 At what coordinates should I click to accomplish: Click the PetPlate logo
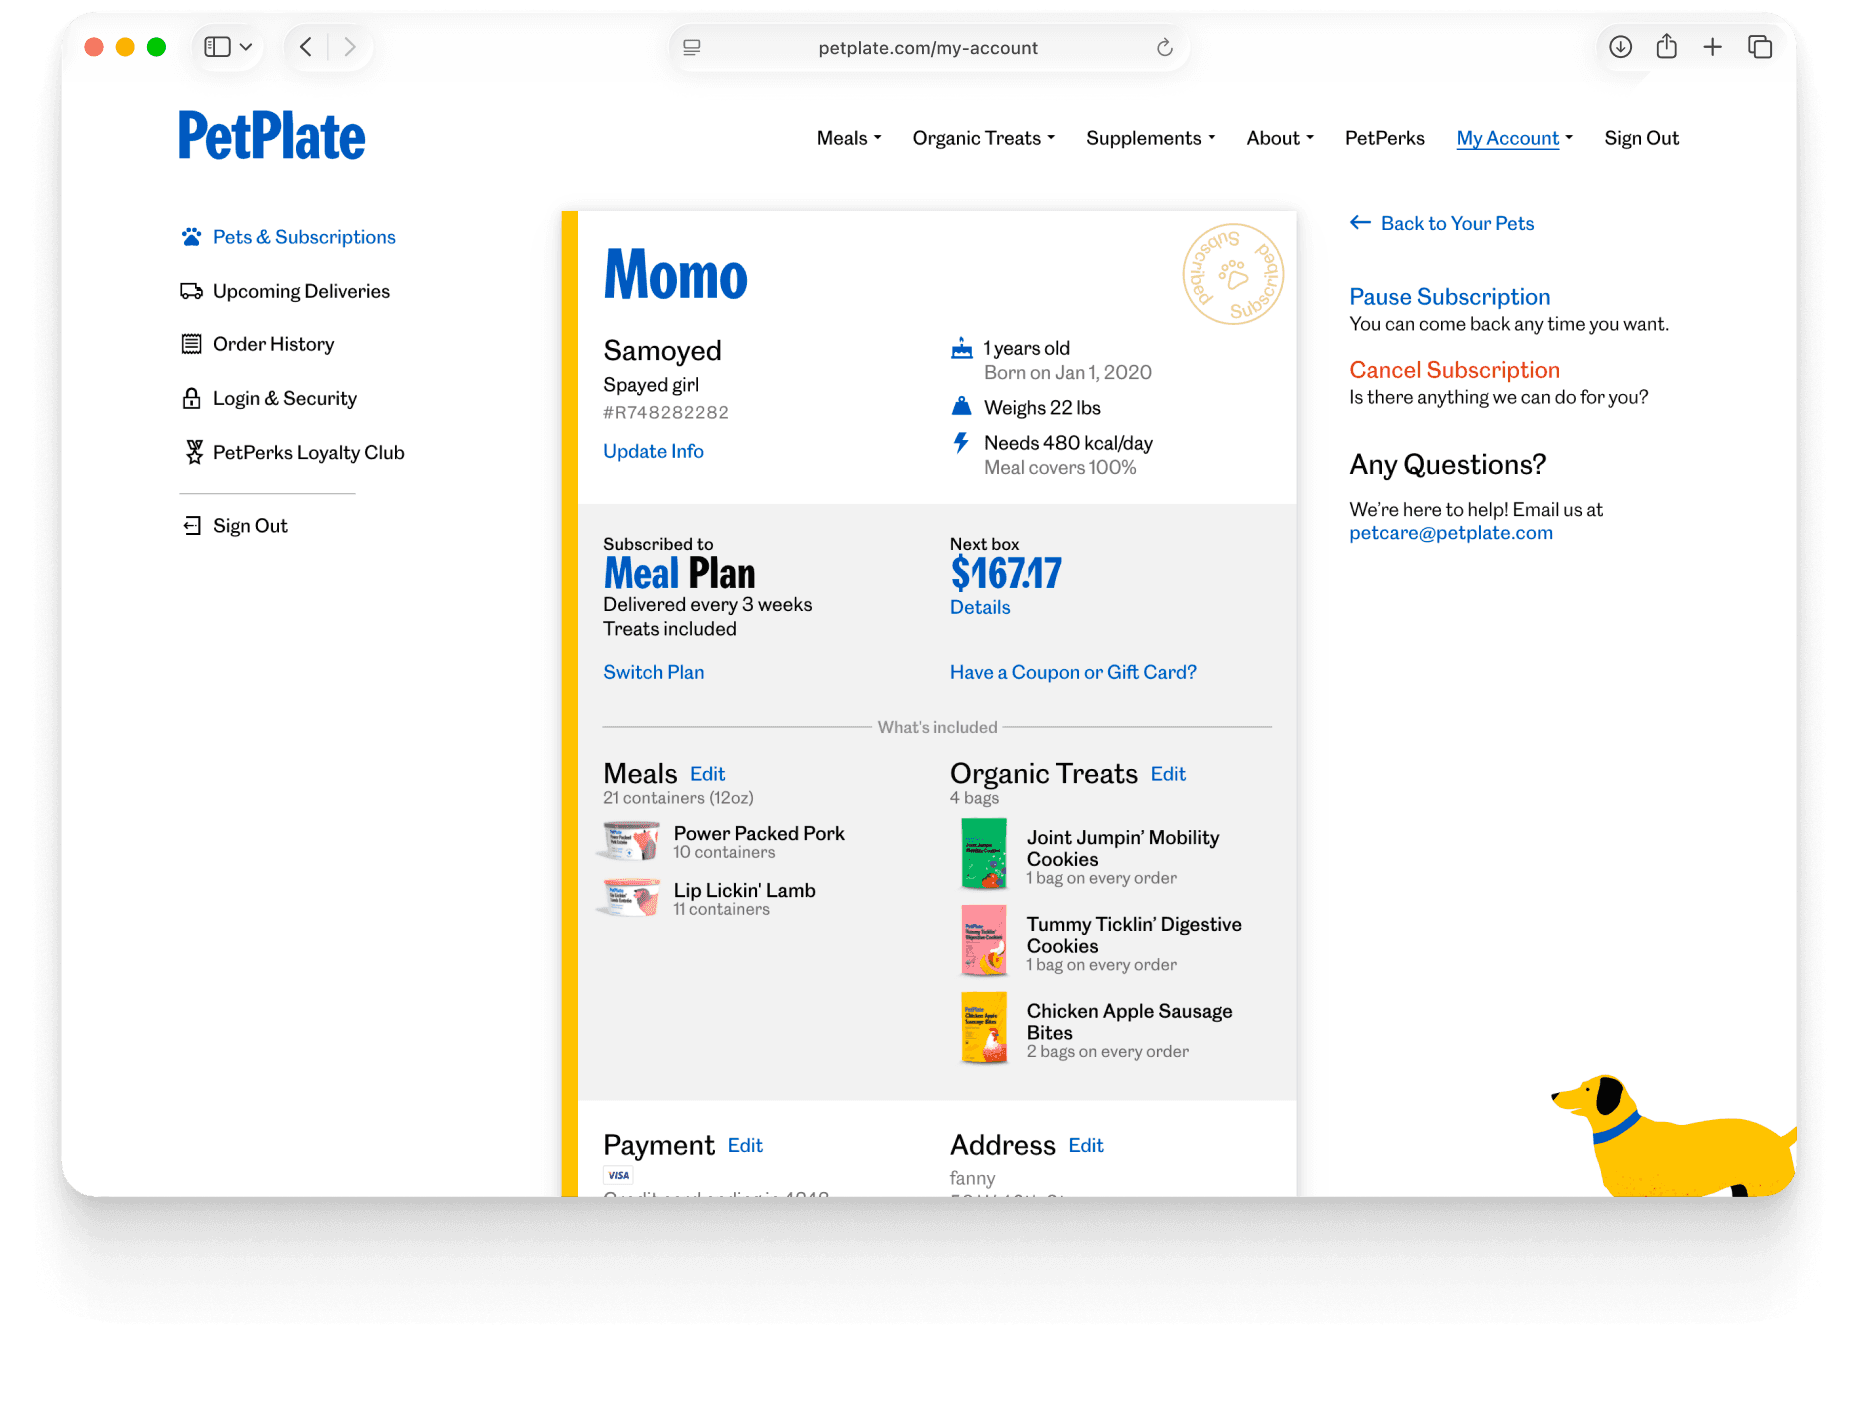click(272, 136)
